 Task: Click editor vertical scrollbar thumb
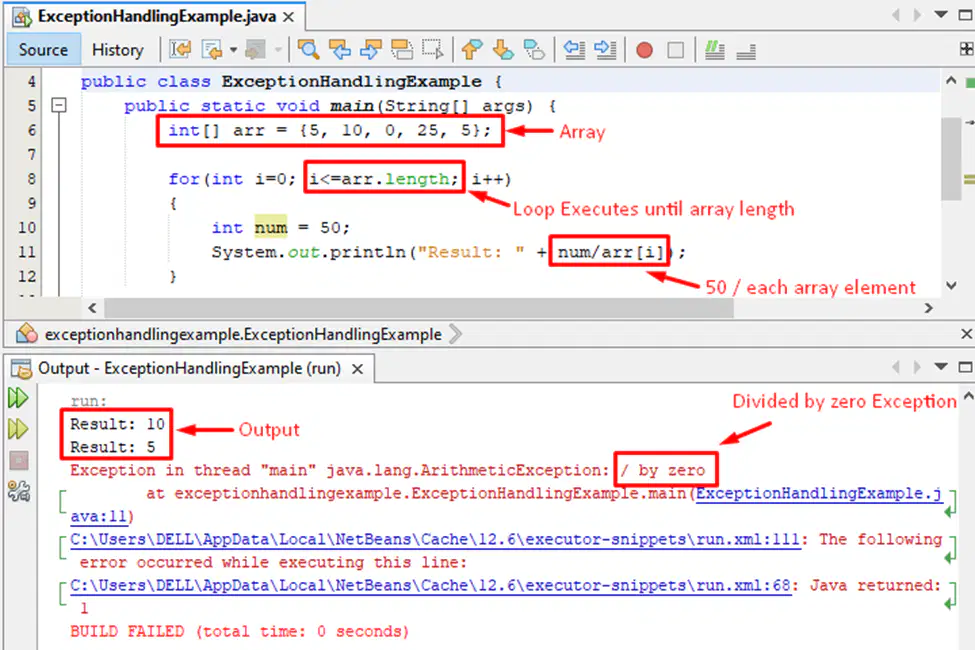951,159
